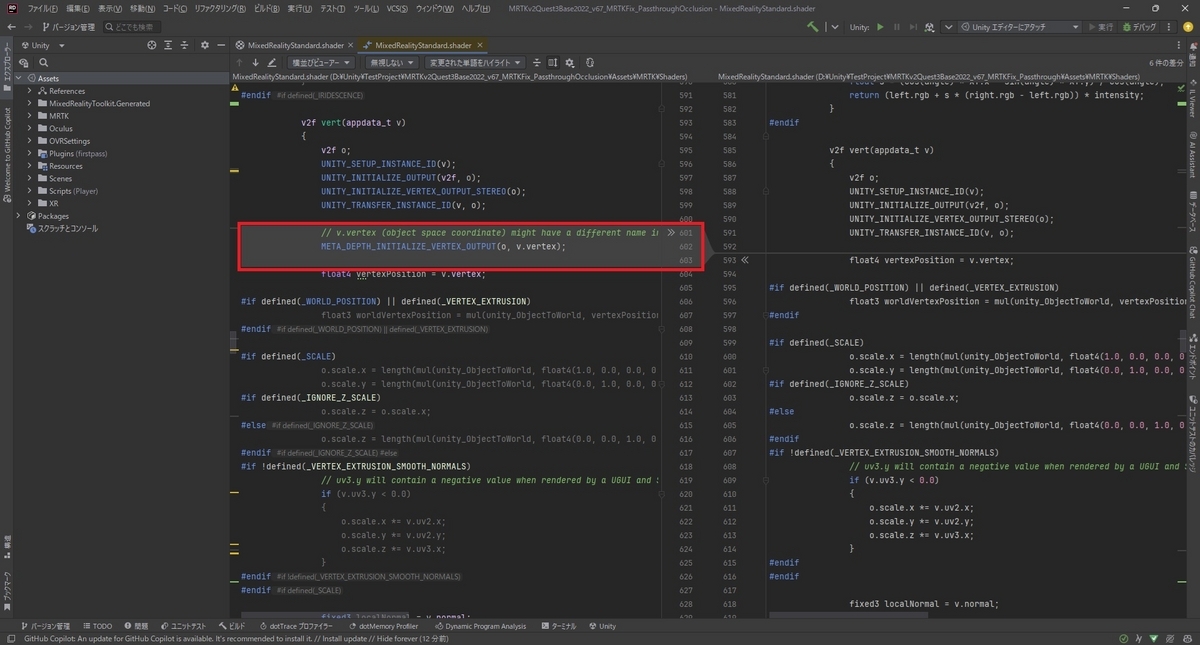The width and height of the screenshot is (1200, 645).
Task: Open Dynamic Program Analysis tool window
Action: 482,626
